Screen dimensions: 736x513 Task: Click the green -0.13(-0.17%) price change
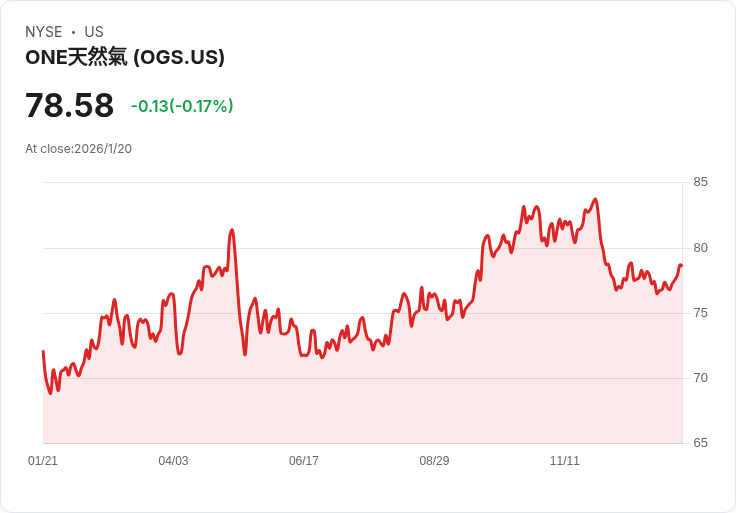[182, 106]
